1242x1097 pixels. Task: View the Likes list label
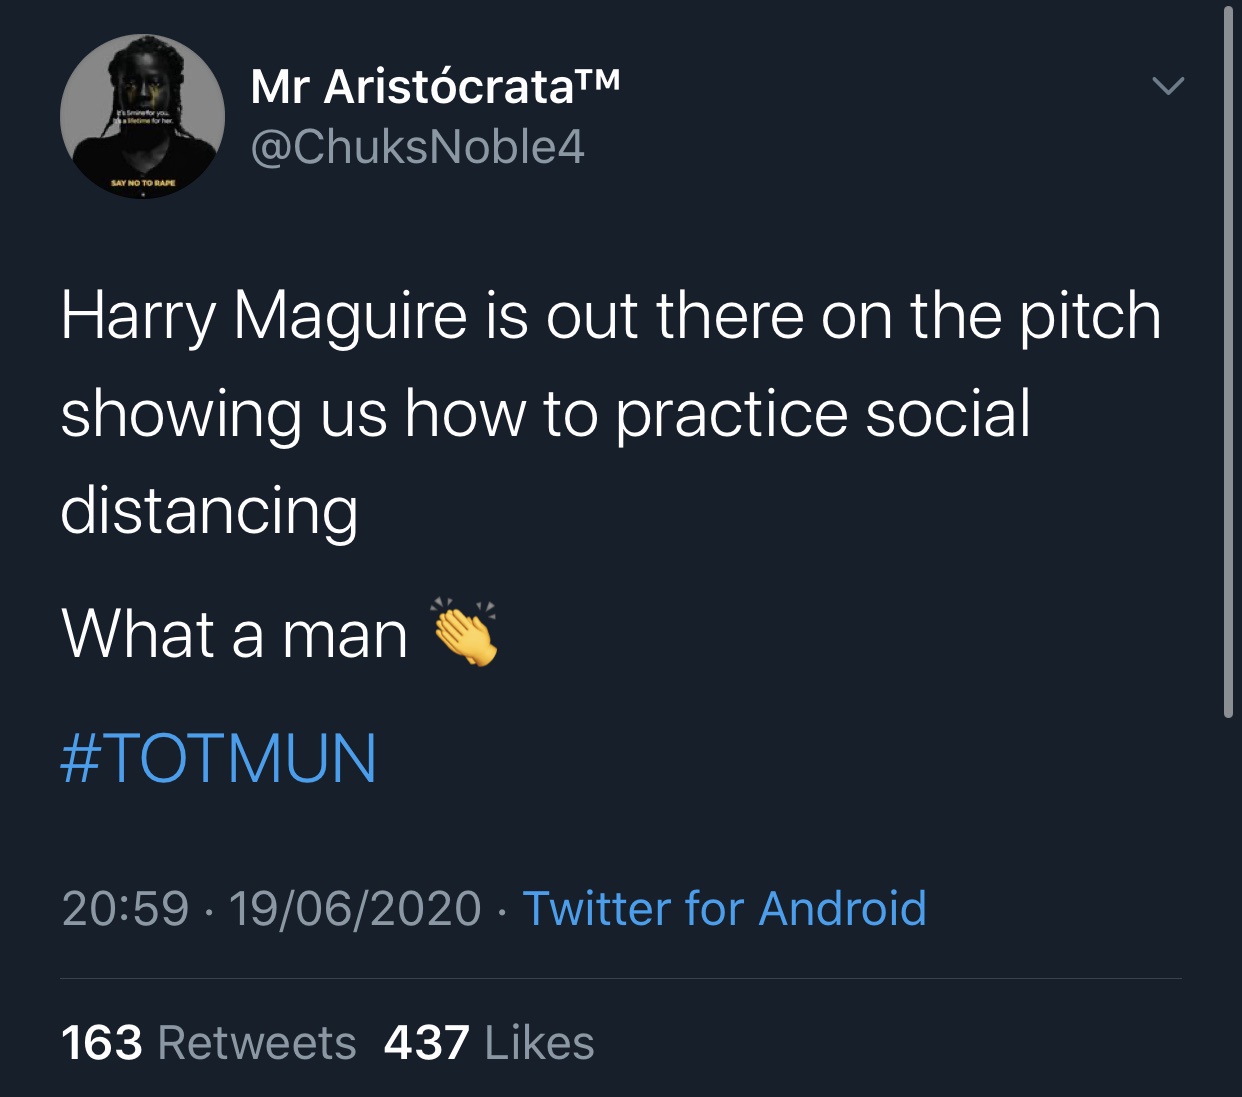pyautogui.click(x=539, y=1043)
